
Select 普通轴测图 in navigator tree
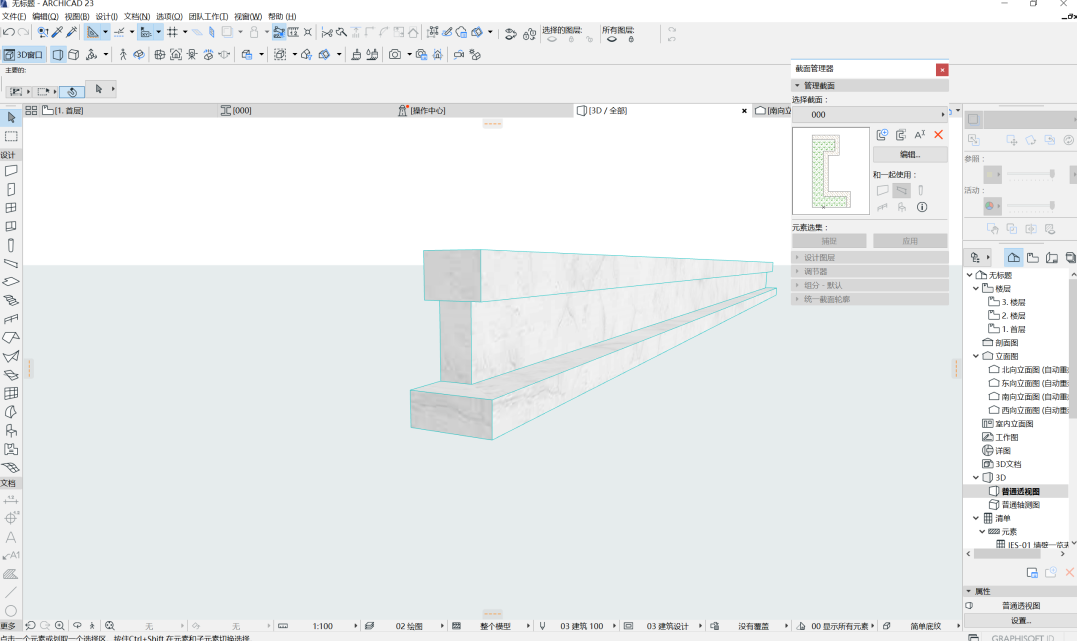click(1020, 505)
